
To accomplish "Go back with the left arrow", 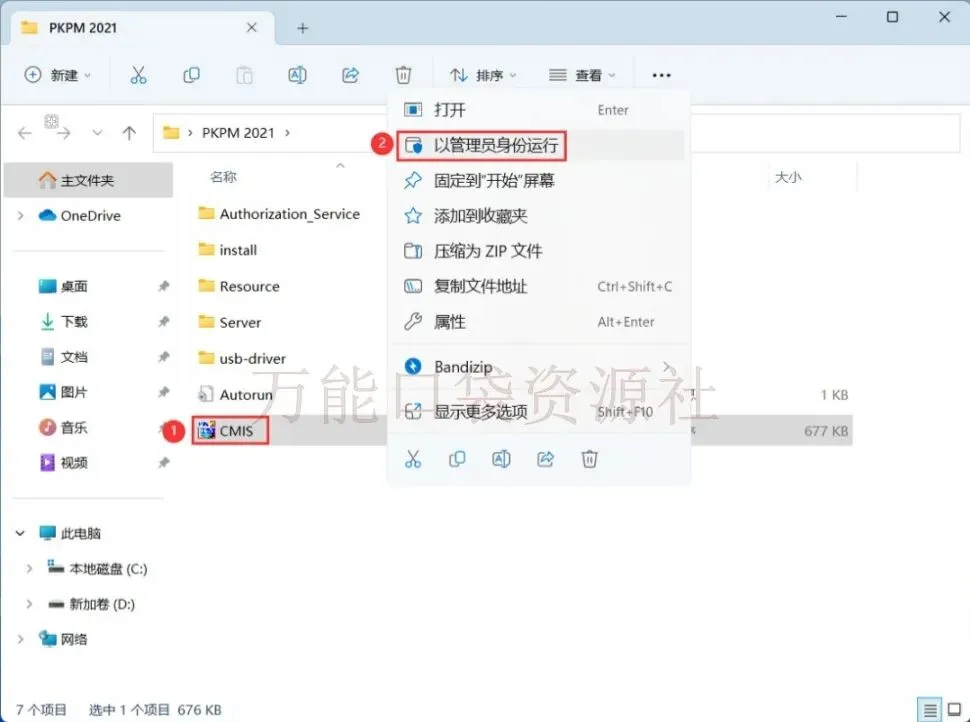I will pos(25,133).
